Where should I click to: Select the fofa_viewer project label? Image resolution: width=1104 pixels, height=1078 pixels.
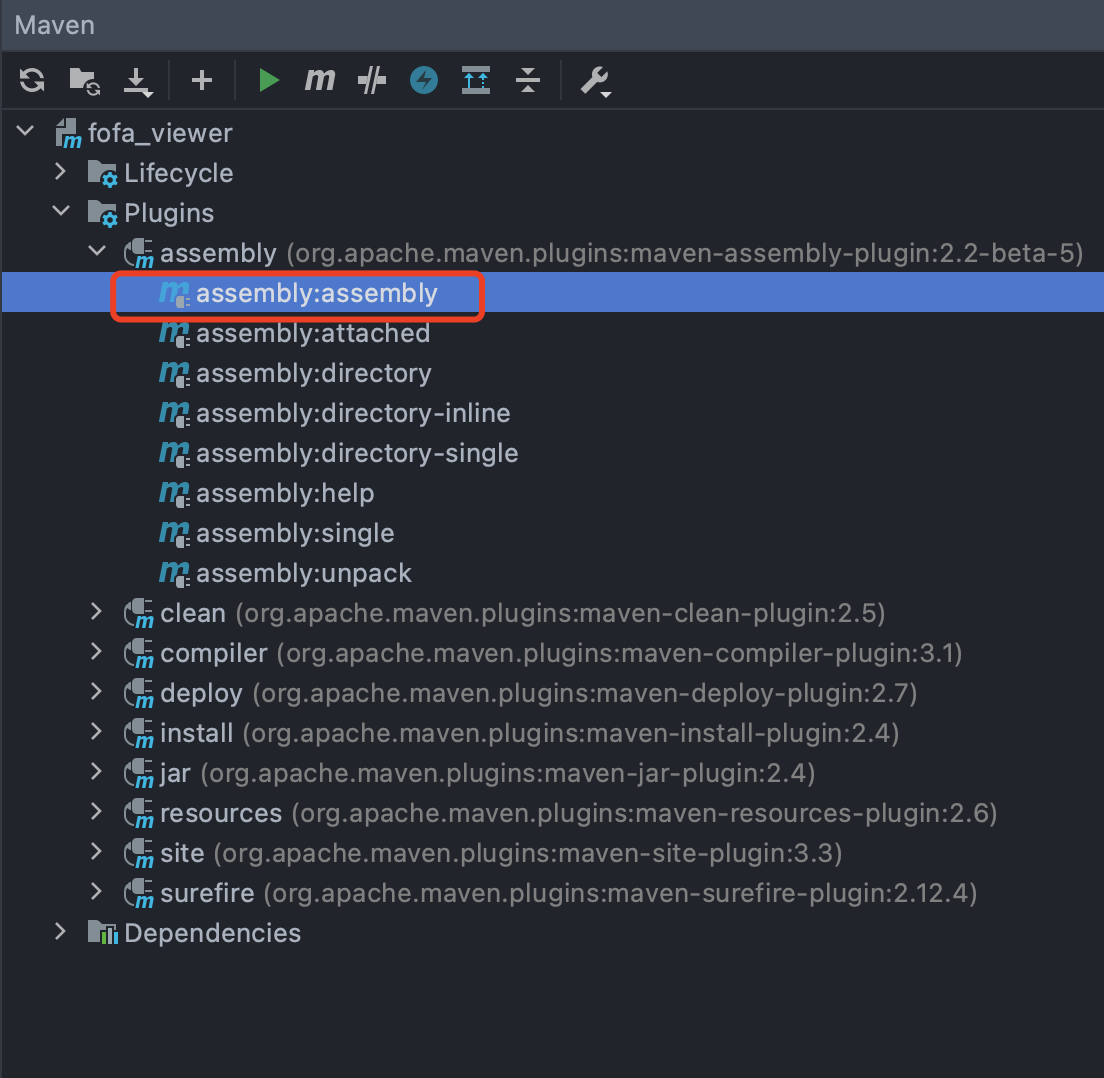[x=161, y=133]
